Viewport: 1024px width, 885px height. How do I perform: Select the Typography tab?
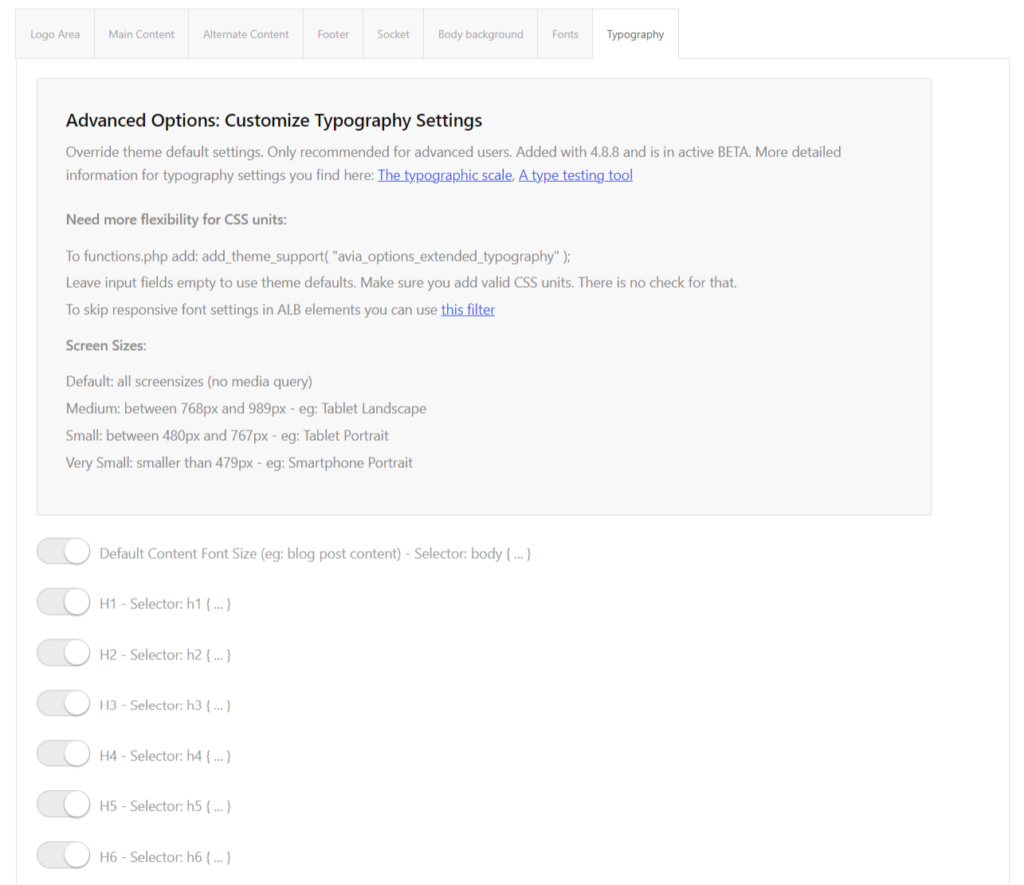click(x=635, y=34)
